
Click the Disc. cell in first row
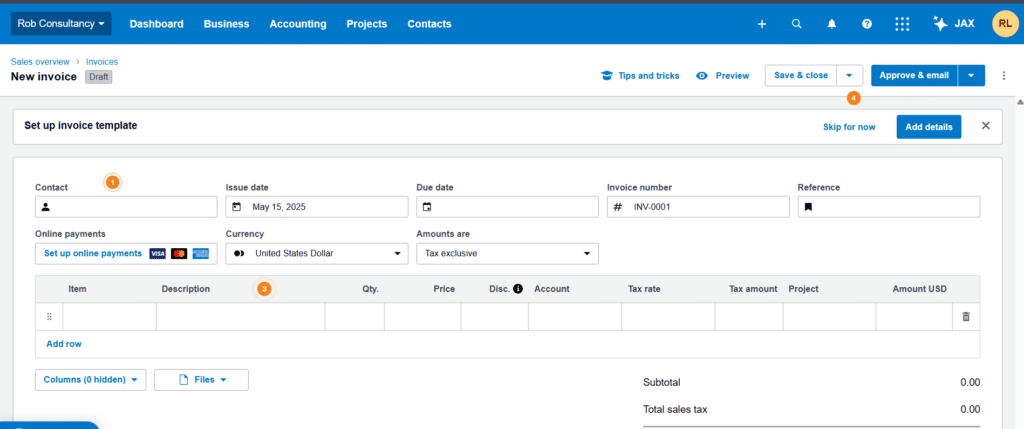pos(494,317)
